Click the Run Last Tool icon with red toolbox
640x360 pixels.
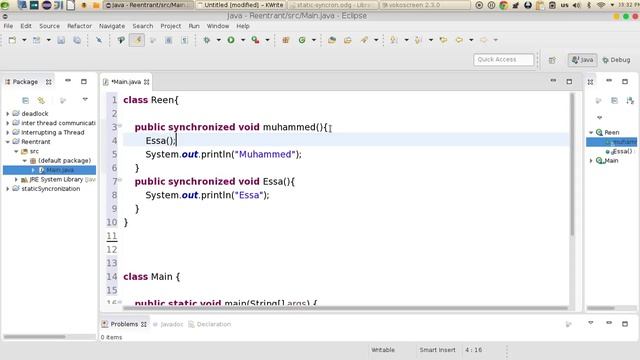click(x=256, y=40)
